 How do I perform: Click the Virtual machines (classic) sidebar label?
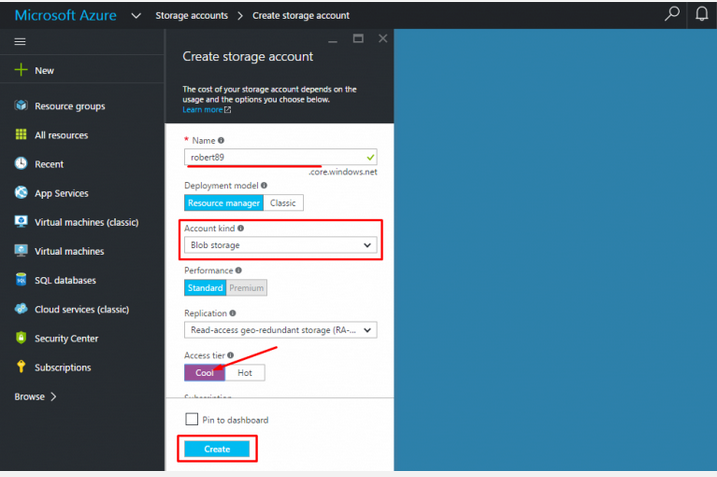pyautogui.click(x=86, y=222)
